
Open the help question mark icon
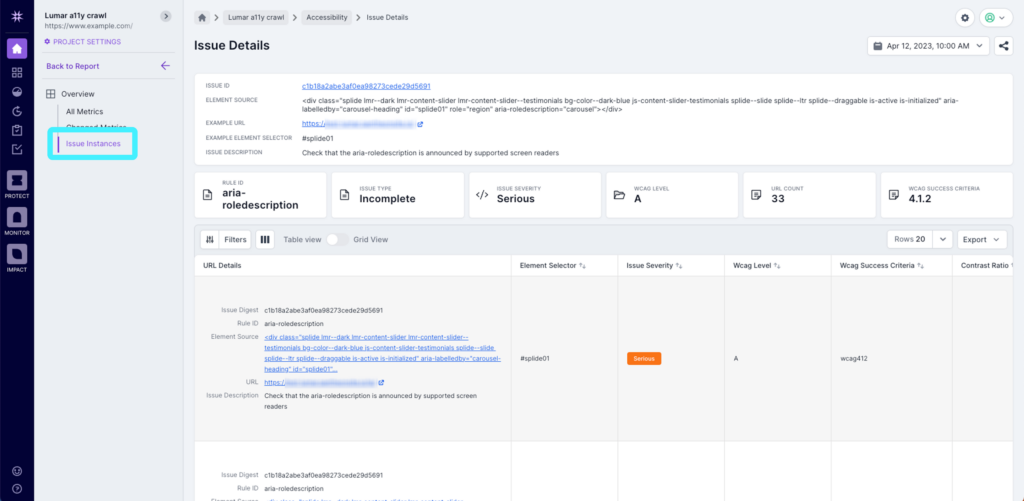pos(17,488)
